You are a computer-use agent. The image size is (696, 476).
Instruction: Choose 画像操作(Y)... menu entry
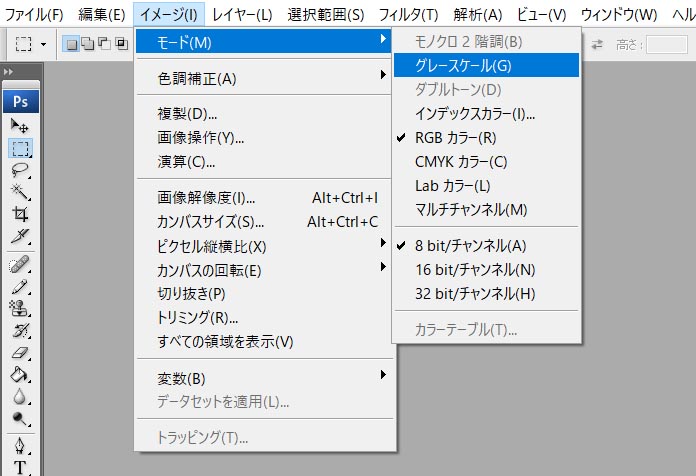[x=263, y=138]
